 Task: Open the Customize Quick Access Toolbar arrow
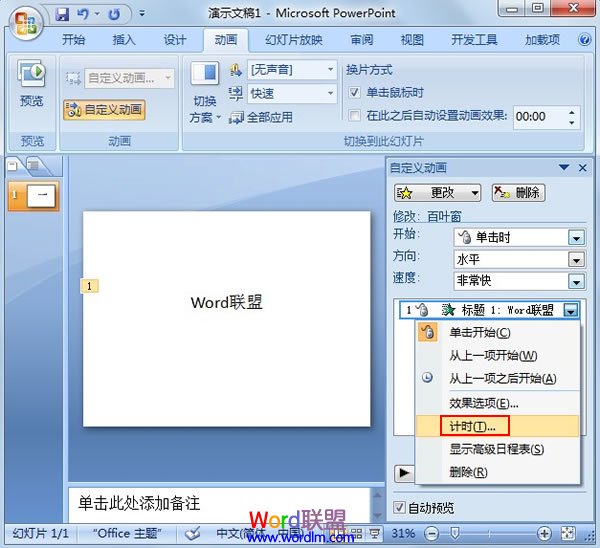(x=142, y=14)
